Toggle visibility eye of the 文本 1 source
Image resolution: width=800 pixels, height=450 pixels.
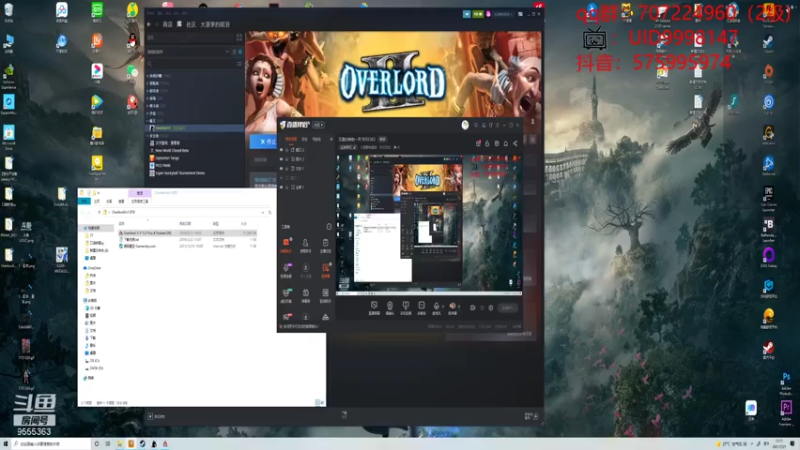tap(281, 168)
